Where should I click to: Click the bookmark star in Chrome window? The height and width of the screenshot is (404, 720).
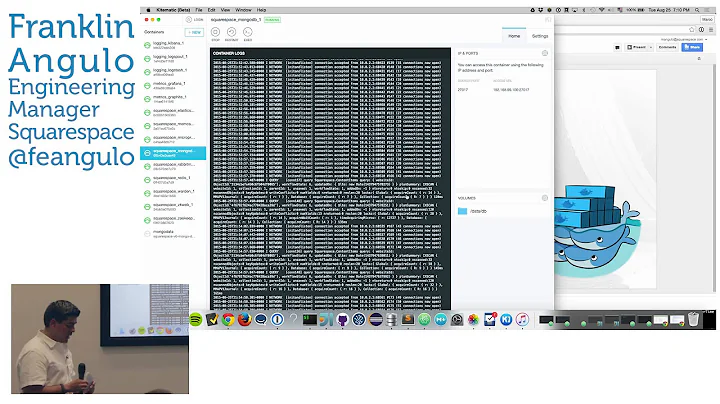point(692,29)
